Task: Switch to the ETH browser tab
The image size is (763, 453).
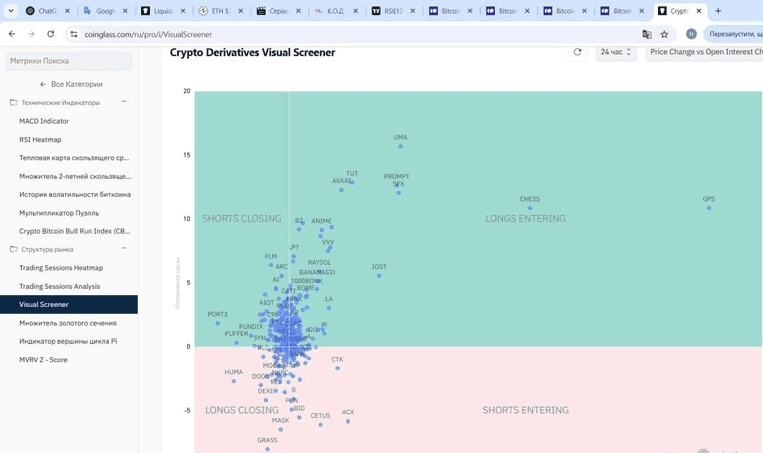Action: tap(217, 11)
